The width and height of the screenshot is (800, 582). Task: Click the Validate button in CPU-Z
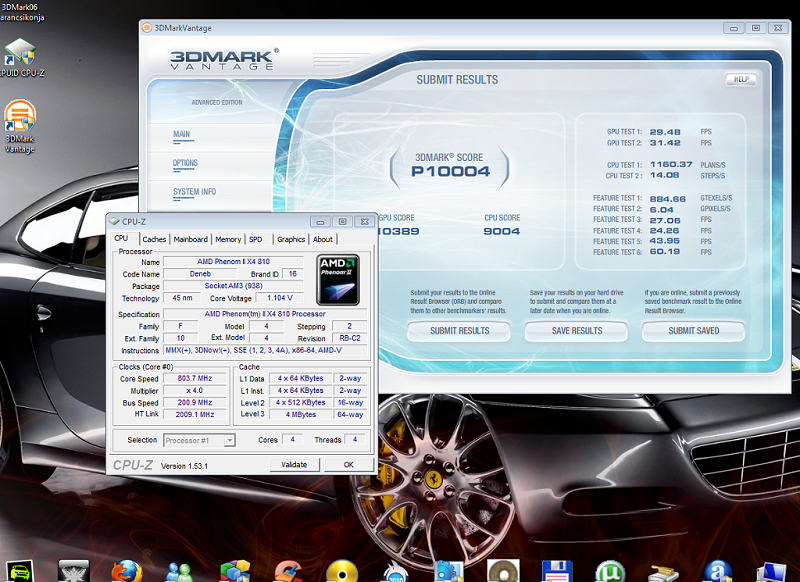(294, 465)
